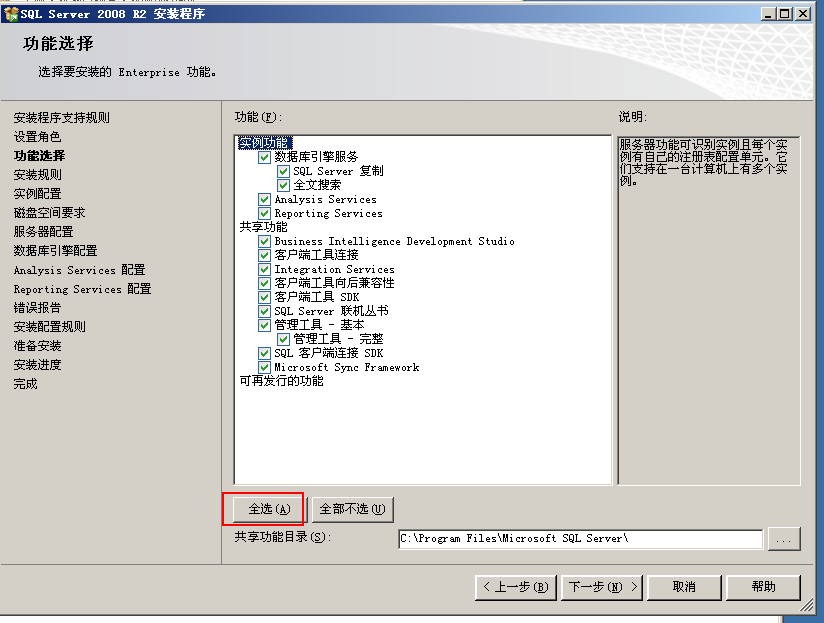This screenshot has height=623, width=824.
Task: Click 设置角色 in the steps list
Action: (37, 137)
